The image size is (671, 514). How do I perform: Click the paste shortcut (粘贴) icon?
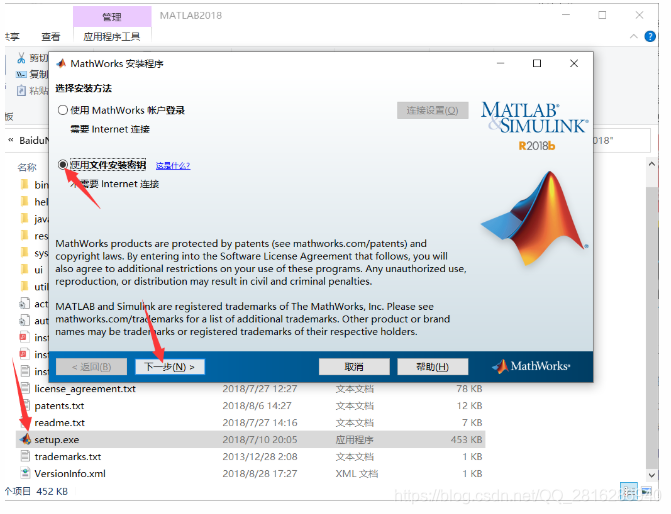pos(21,90)
